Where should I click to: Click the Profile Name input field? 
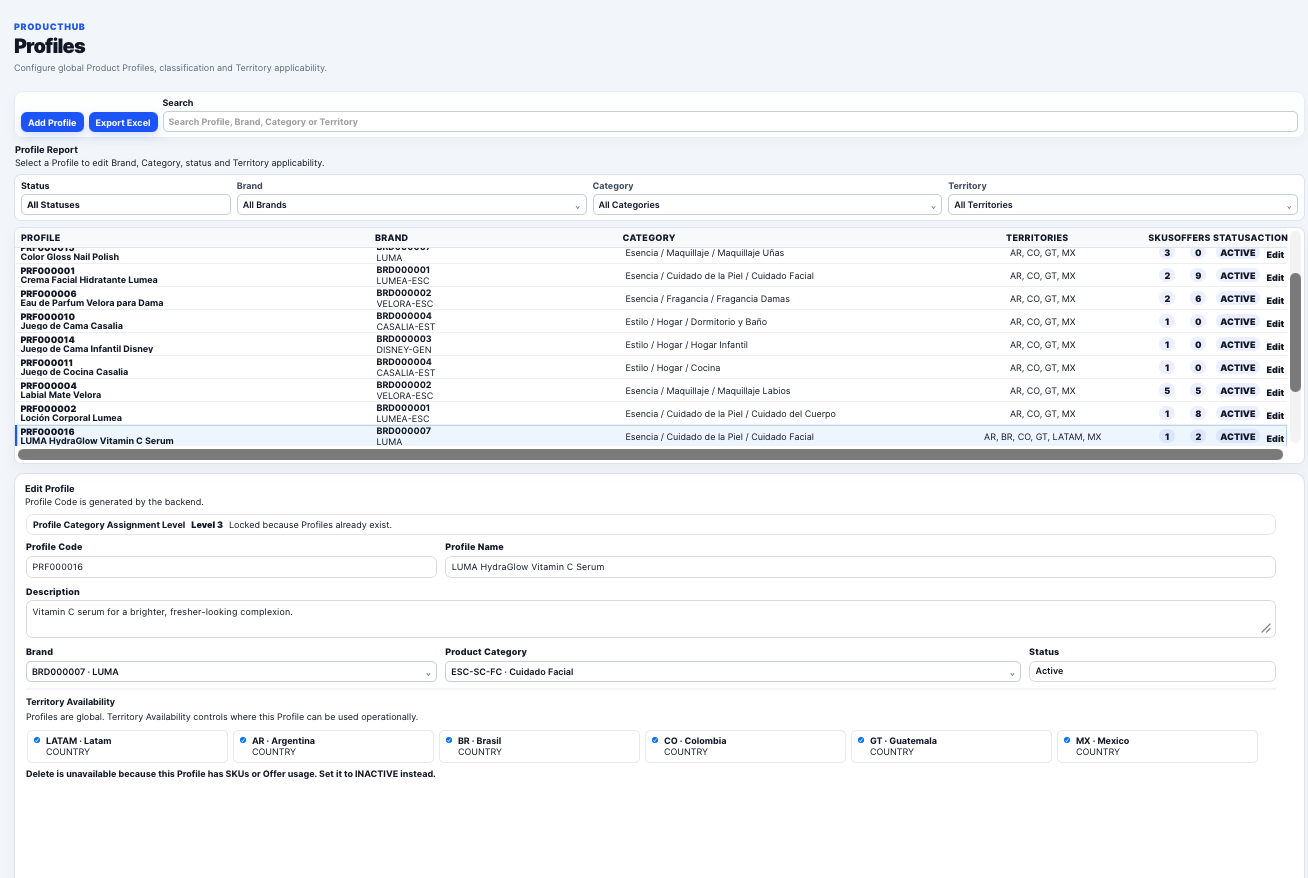pos(860,567)
